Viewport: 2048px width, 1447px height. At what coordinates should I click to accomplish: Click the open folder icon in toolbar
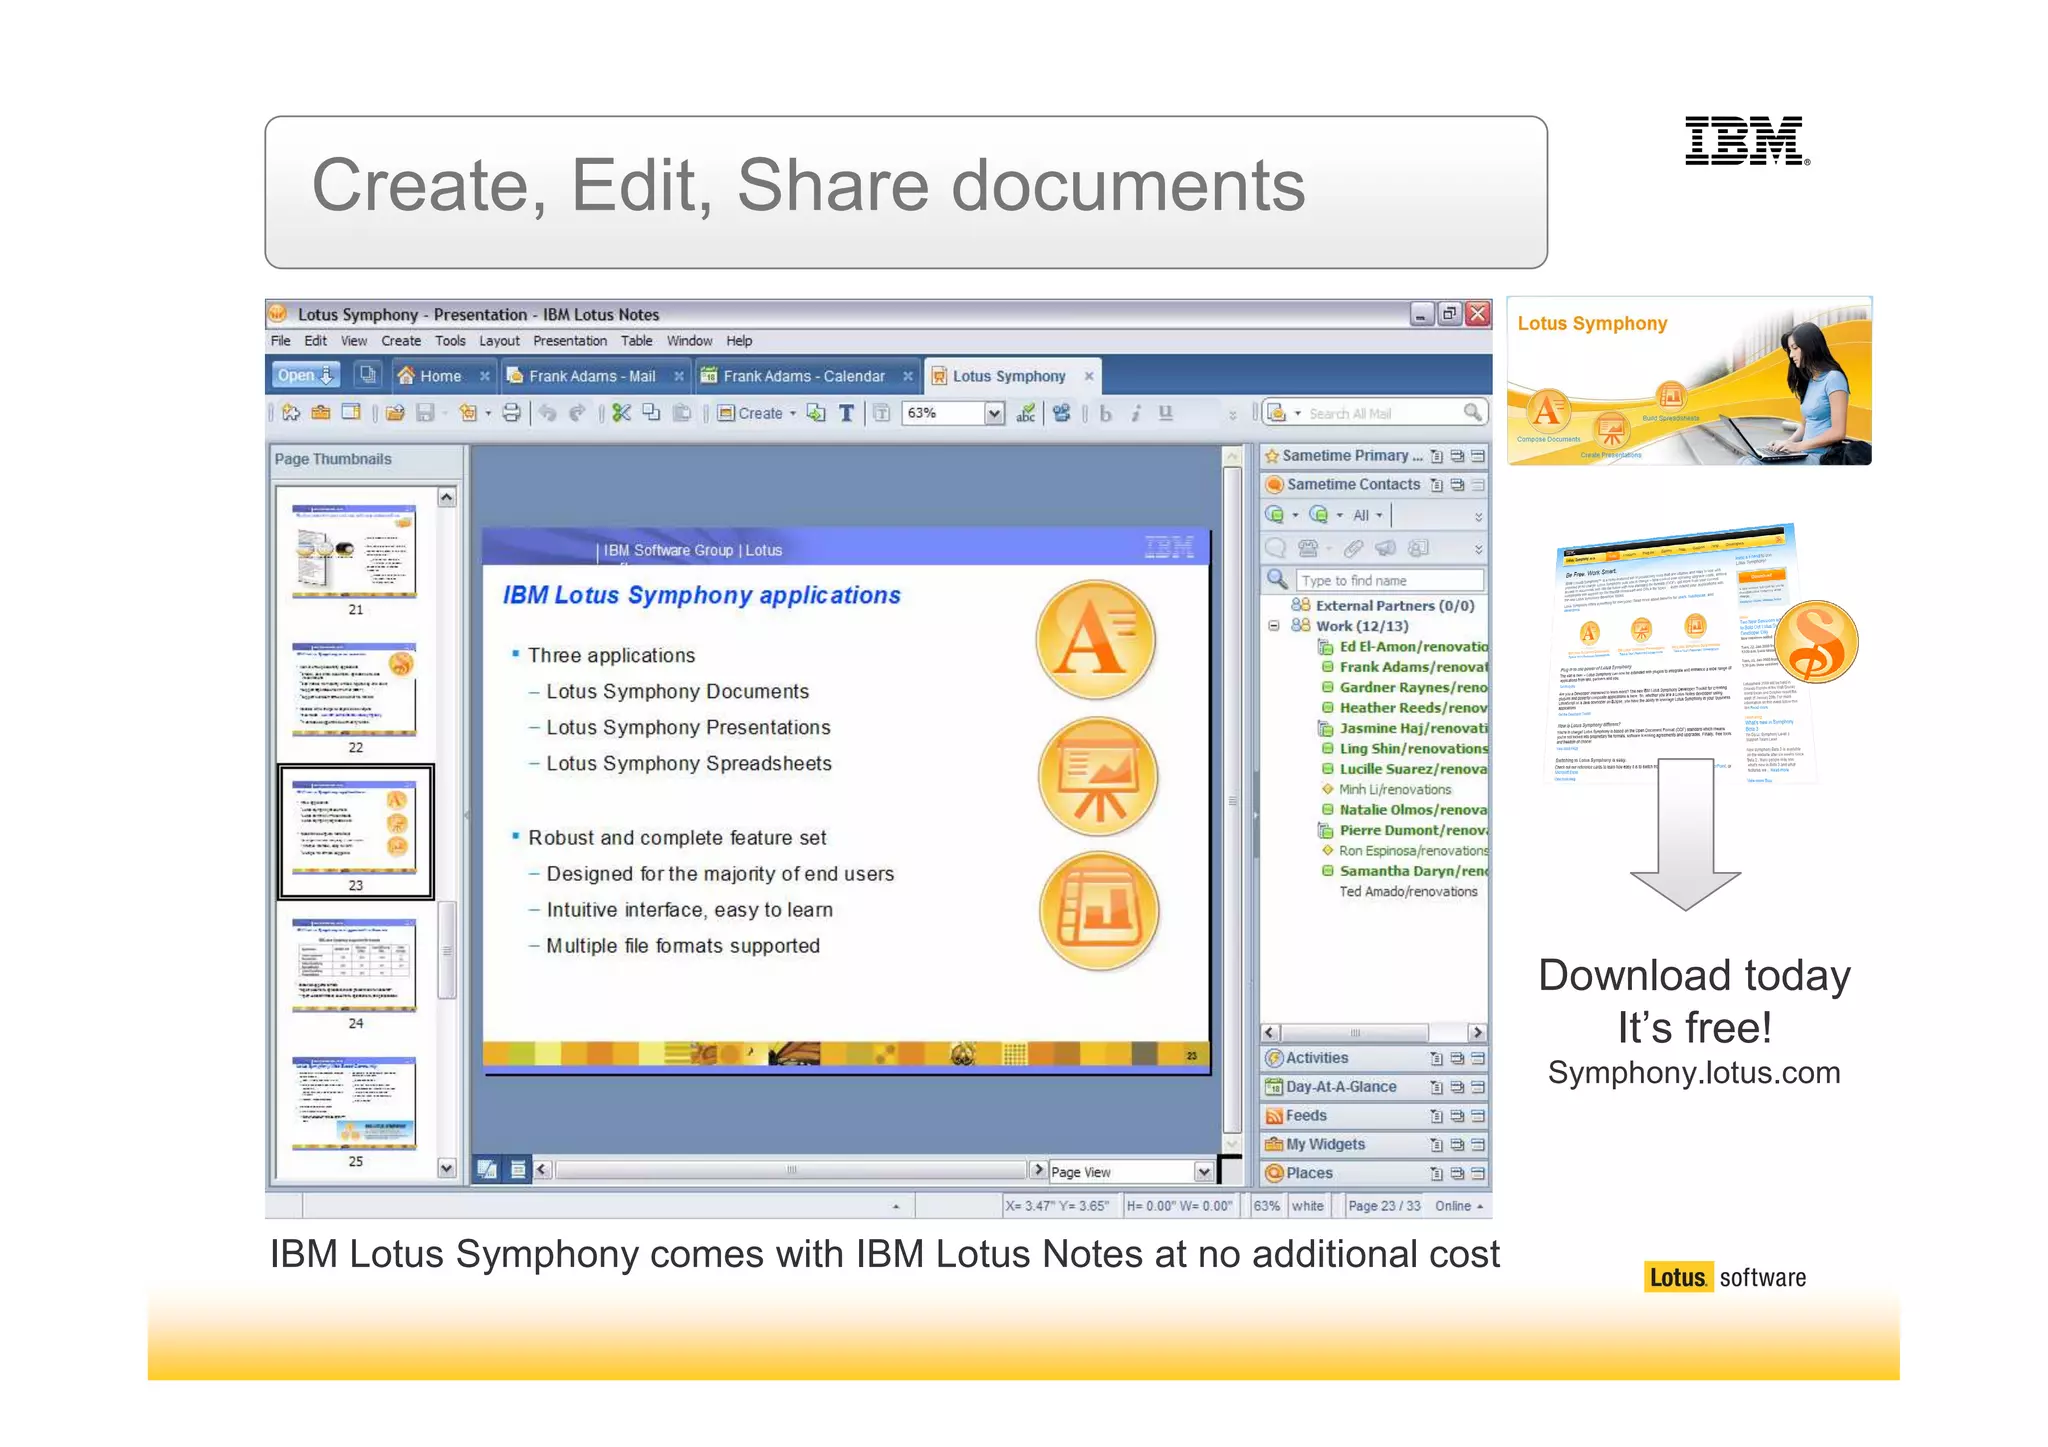[395, 412]
